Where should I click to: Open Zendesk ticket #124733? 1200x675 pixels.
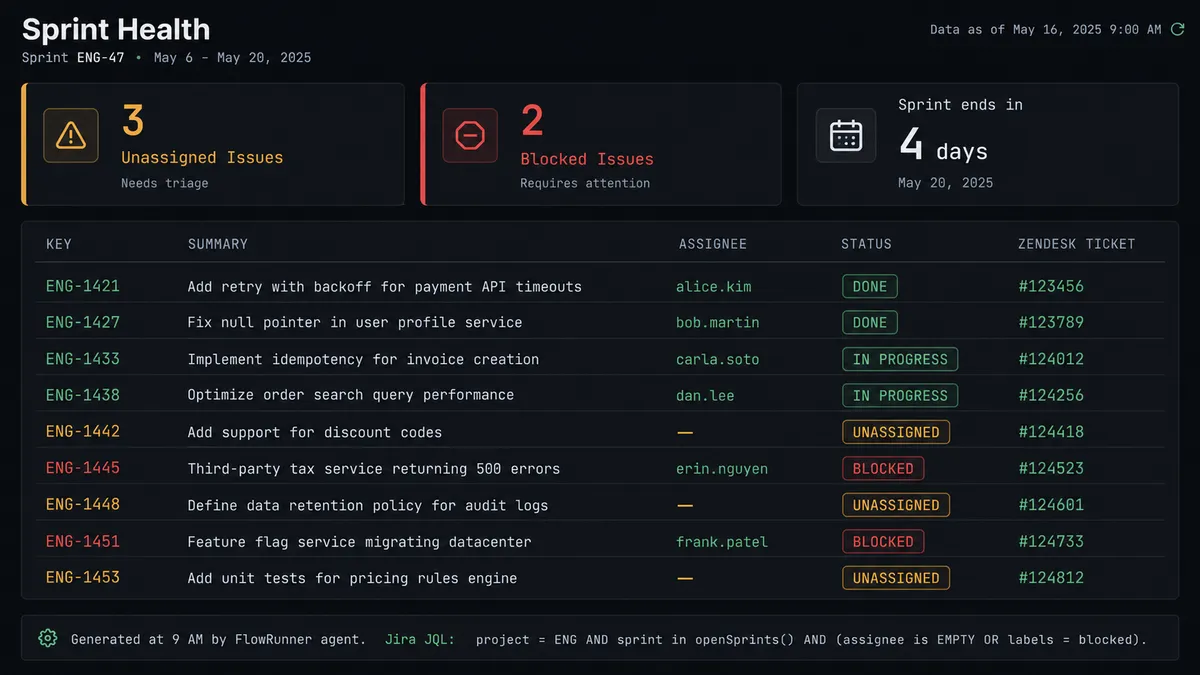[1051, 541]
